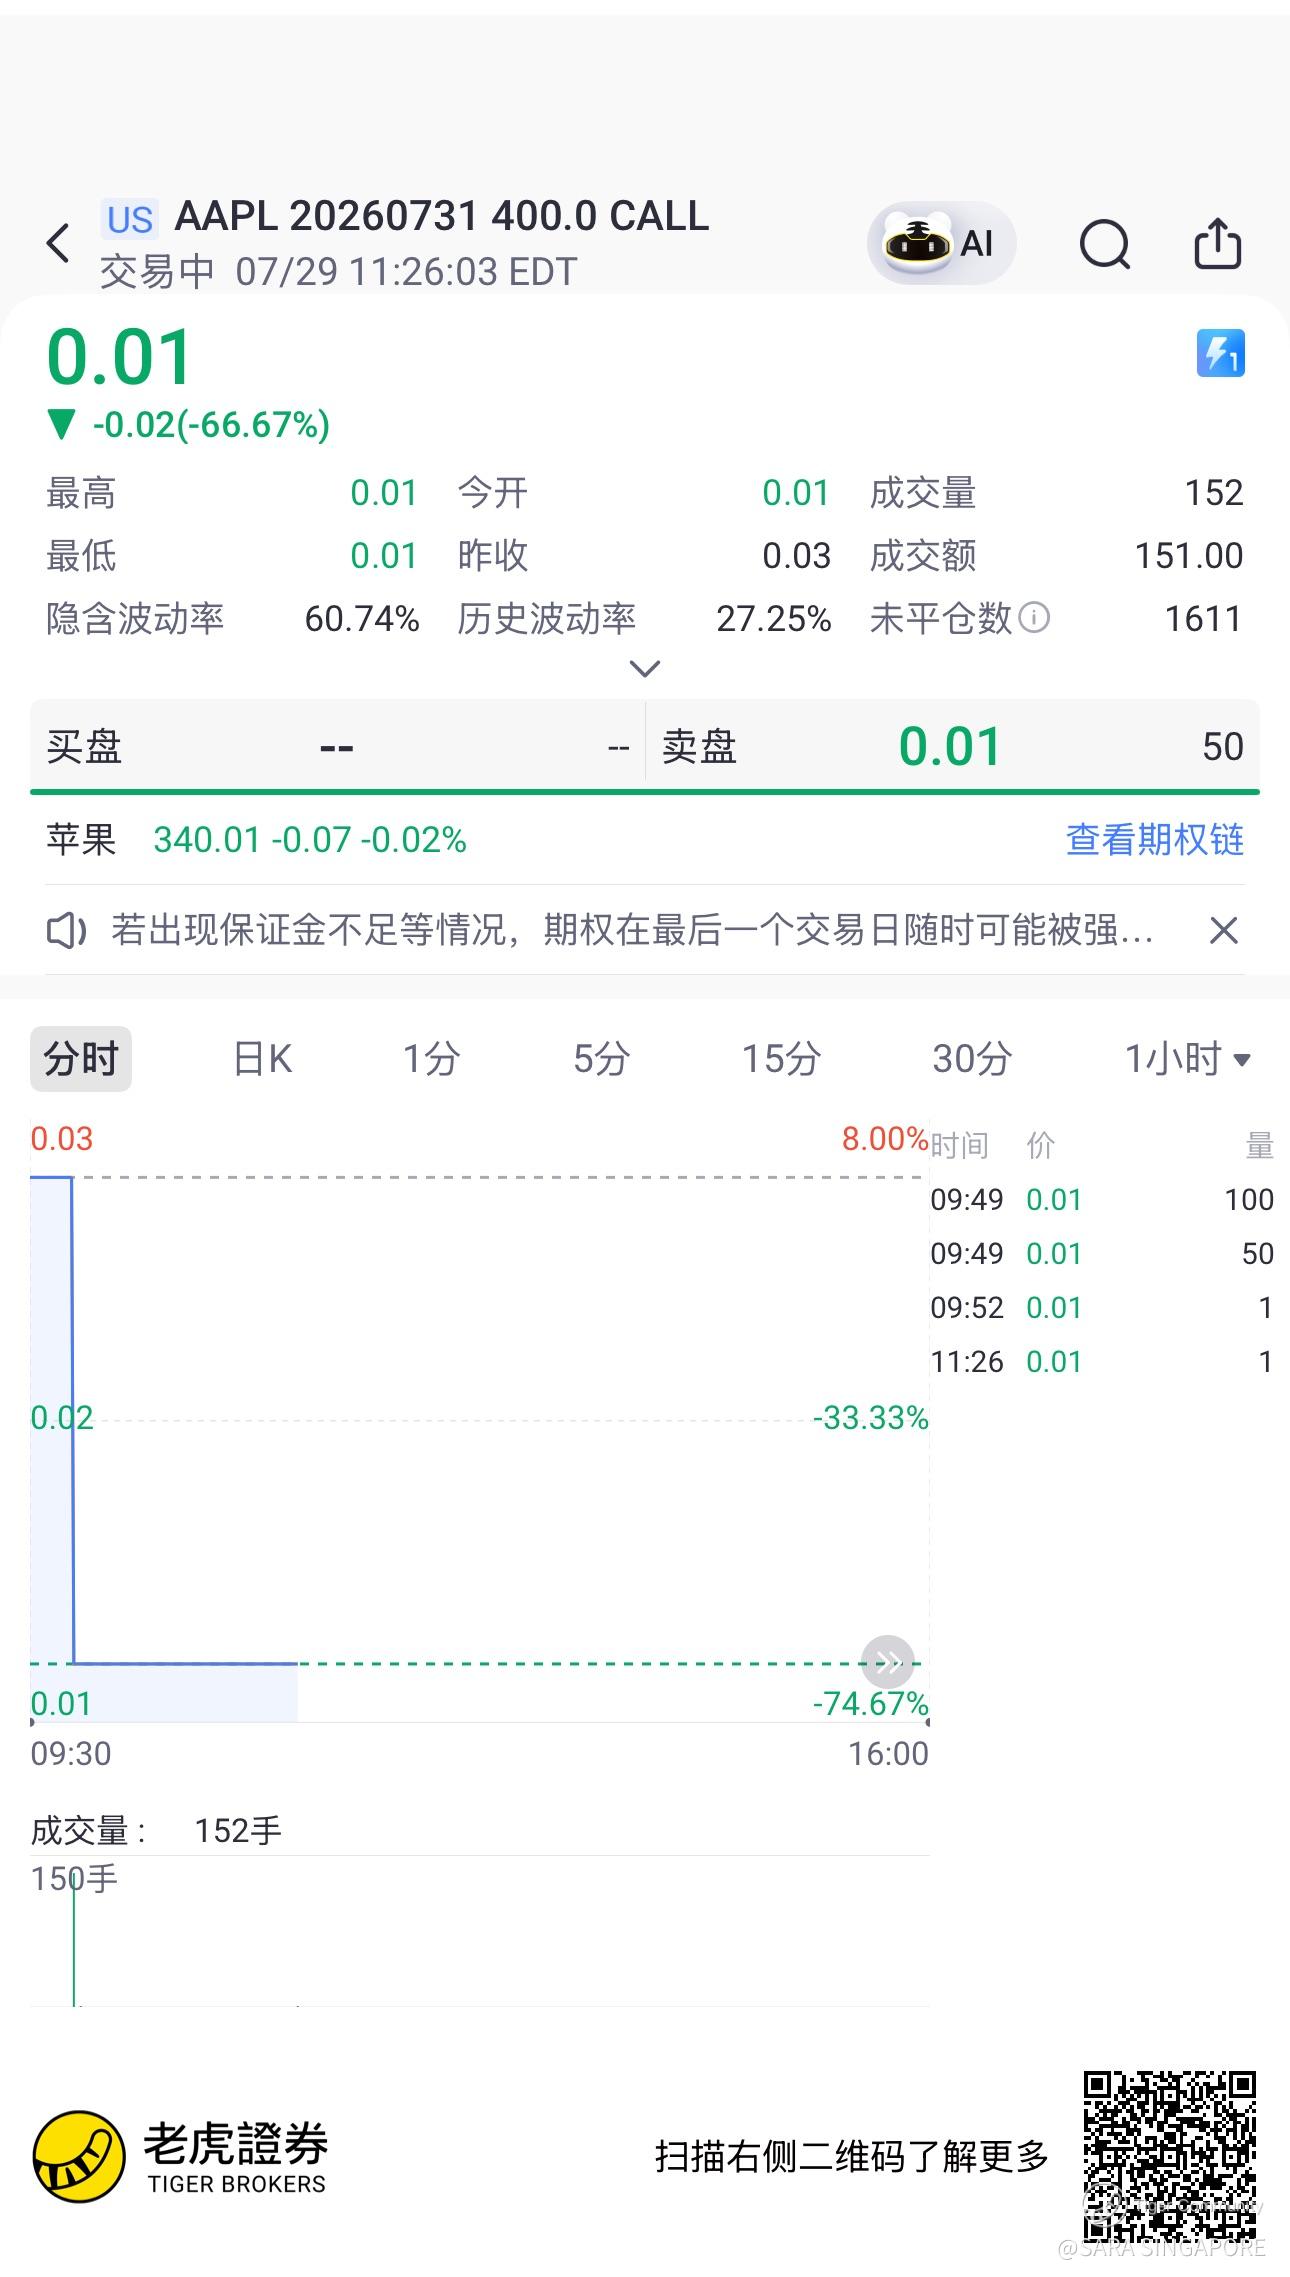Select the 09:49 trade row with volume 100
1290x2277 pixels.
click(1102, 1199)
